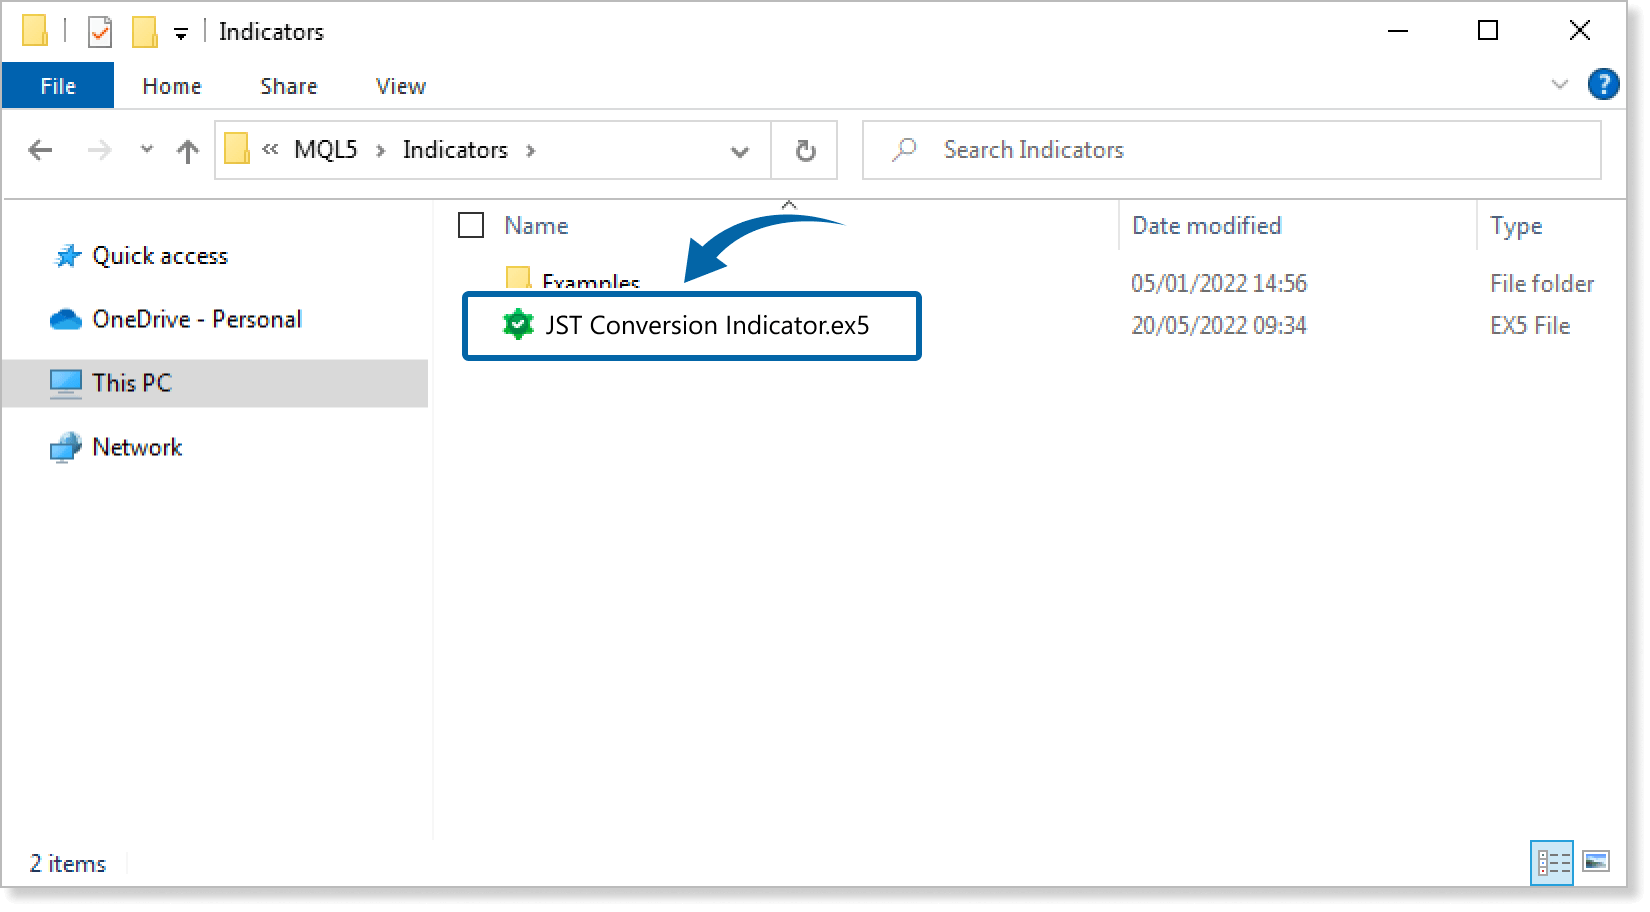The height and width of the screenshot is (912, 1650).
Task: Click MQL5 in the breadcrumb path
Action: (325, 150)
